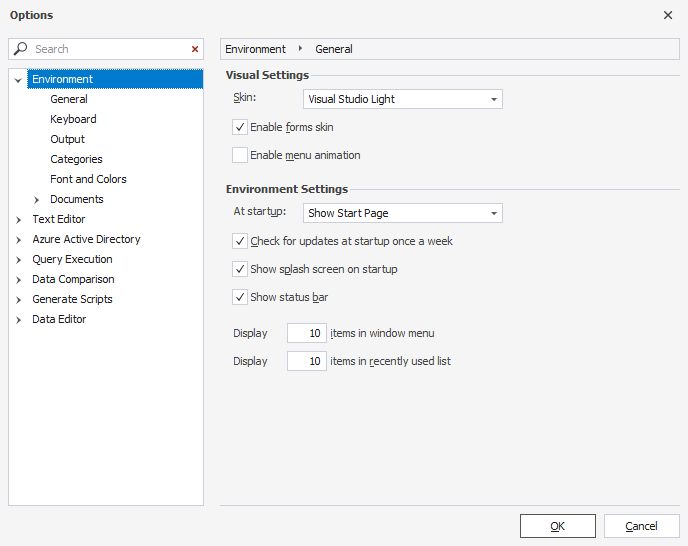The height and width of the screenshot is (546, 688).
Task: Select Generate Scripts tree item
Action: click(x=72, y=299)
